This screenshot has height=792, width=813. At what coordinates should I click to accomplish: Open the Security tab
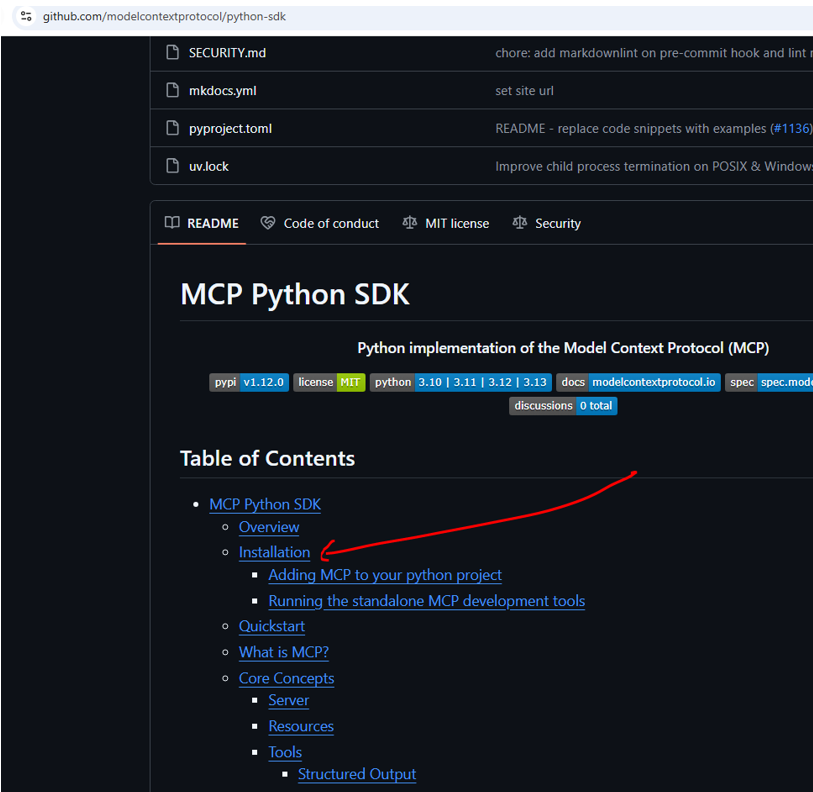coord(546,224)
